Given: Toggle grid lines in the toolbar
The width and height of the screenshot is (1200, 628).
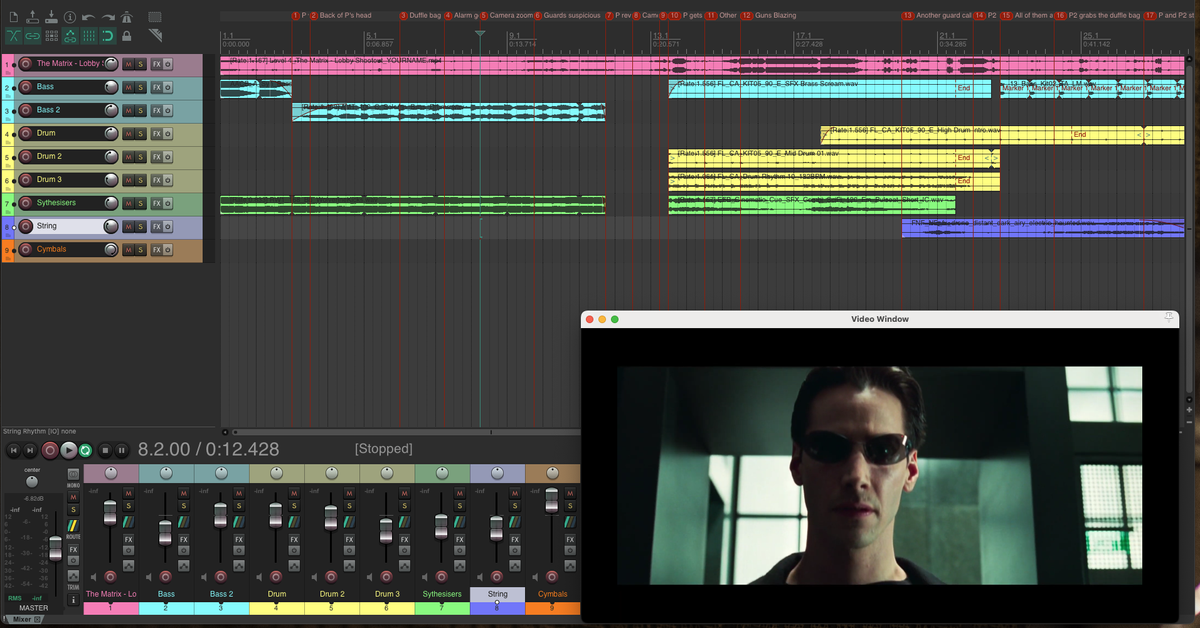Looking at the screenshot, I should [x=89, y=36].
